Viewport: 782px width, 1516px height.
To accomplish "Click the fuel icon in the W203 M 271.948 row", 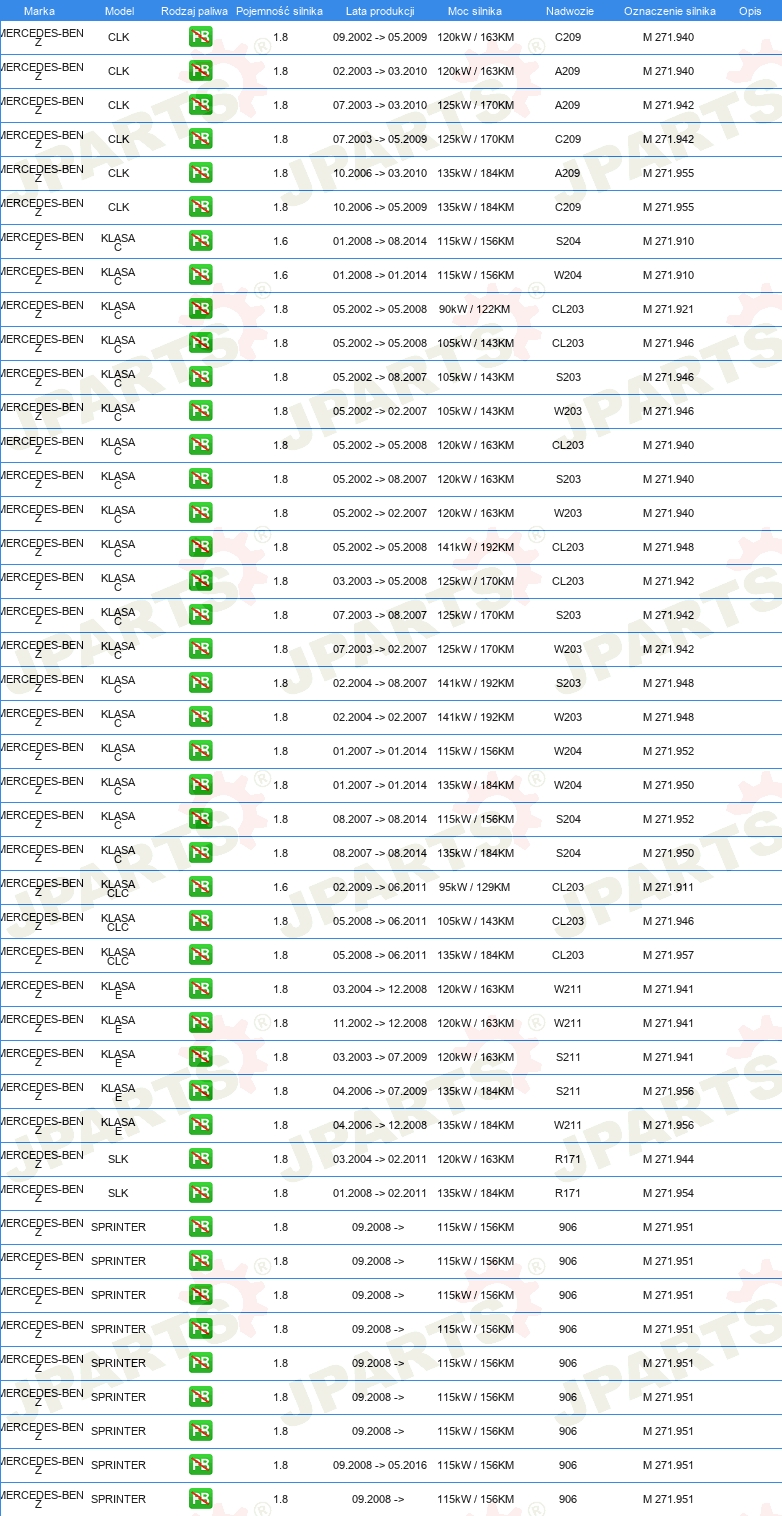I will coord(200,718).
